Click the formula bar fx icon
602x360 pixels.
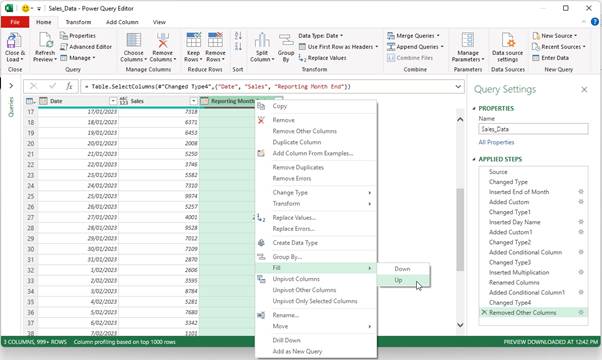click(x=69, y=86)
